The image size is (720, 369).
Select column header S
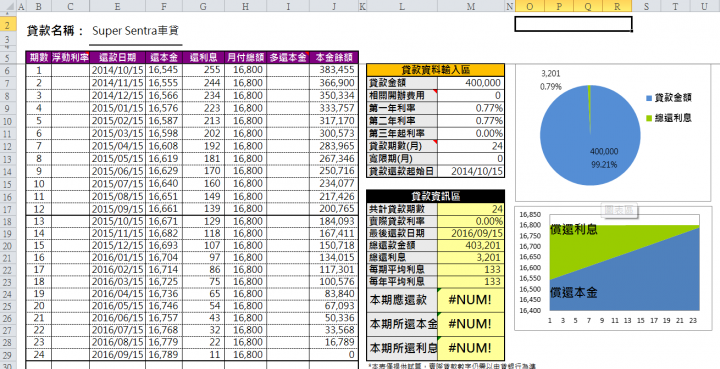tap(647, 6)
